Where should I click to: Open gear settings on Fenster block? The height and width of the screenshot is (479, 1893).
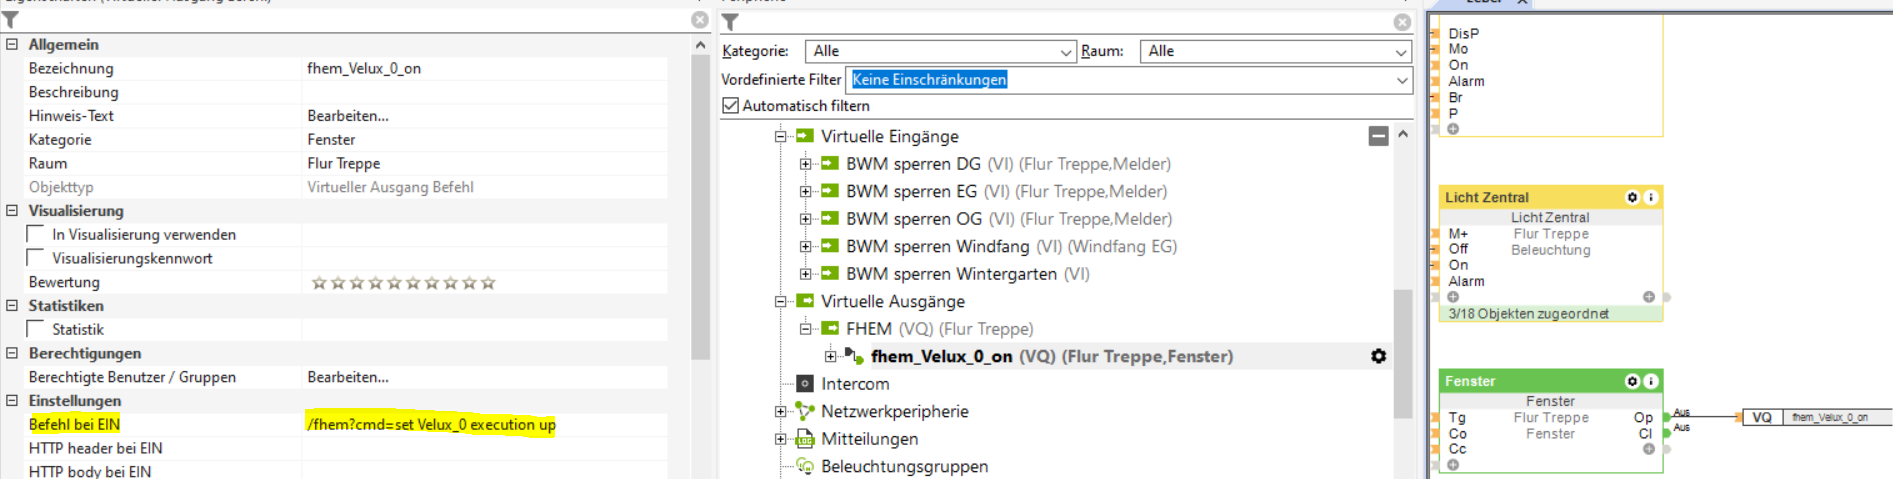(1632, 381)
